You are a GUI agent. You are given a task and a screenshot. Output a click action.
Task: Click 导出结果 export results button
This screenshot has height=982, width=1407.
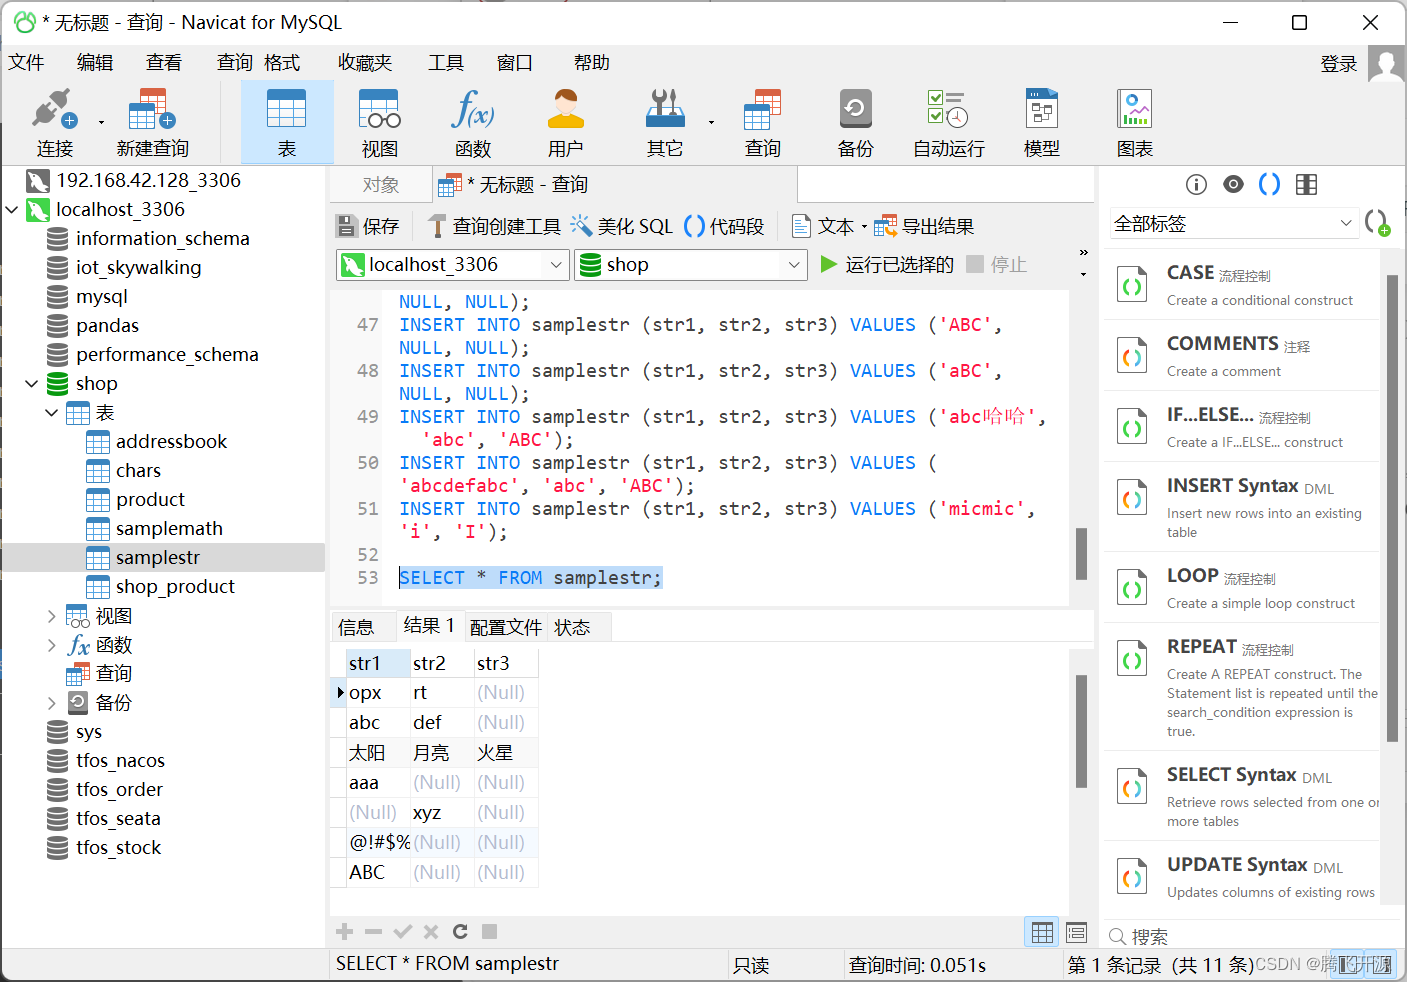tap(924, 227)
